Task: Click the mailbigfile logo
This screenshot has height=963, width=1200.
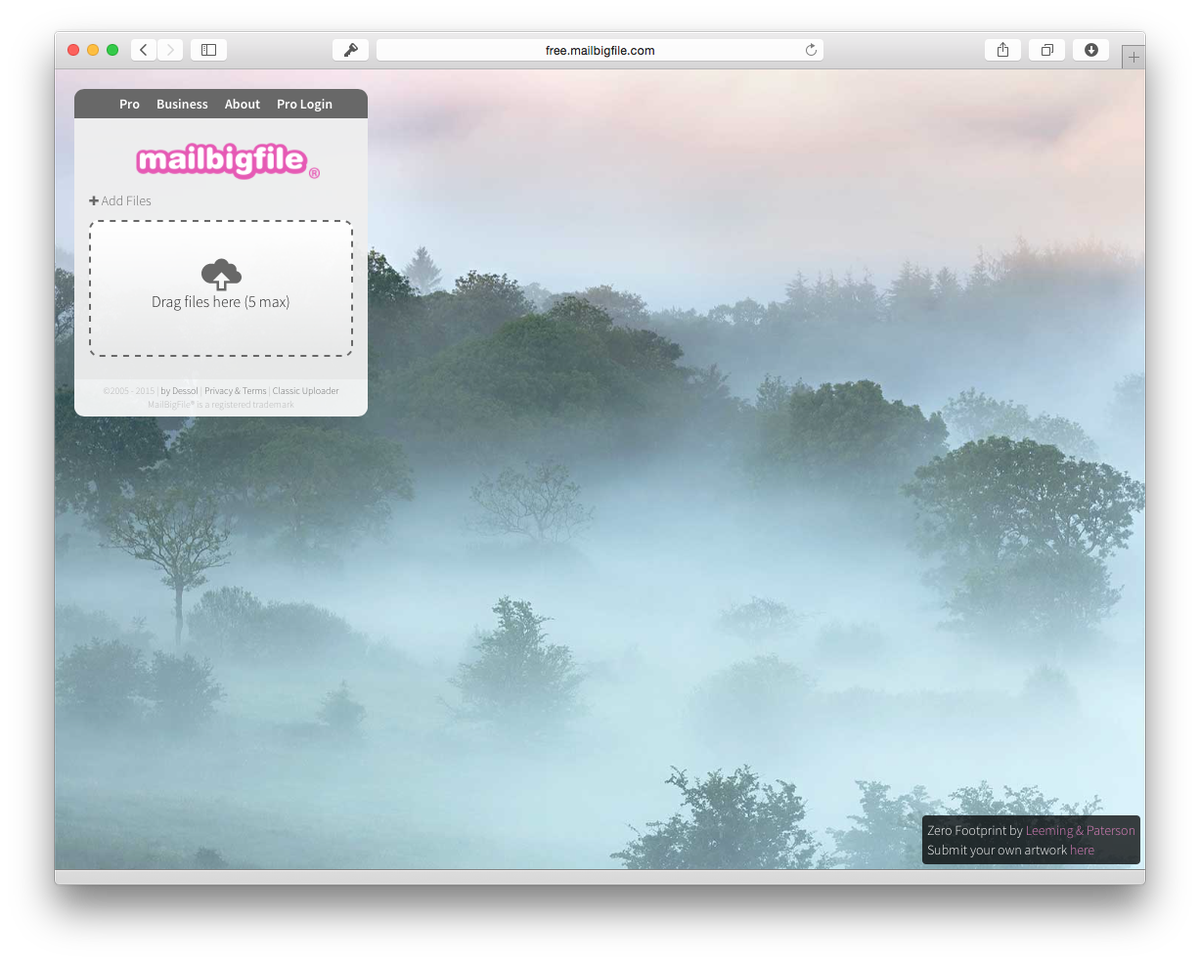Action: [222, 160]
